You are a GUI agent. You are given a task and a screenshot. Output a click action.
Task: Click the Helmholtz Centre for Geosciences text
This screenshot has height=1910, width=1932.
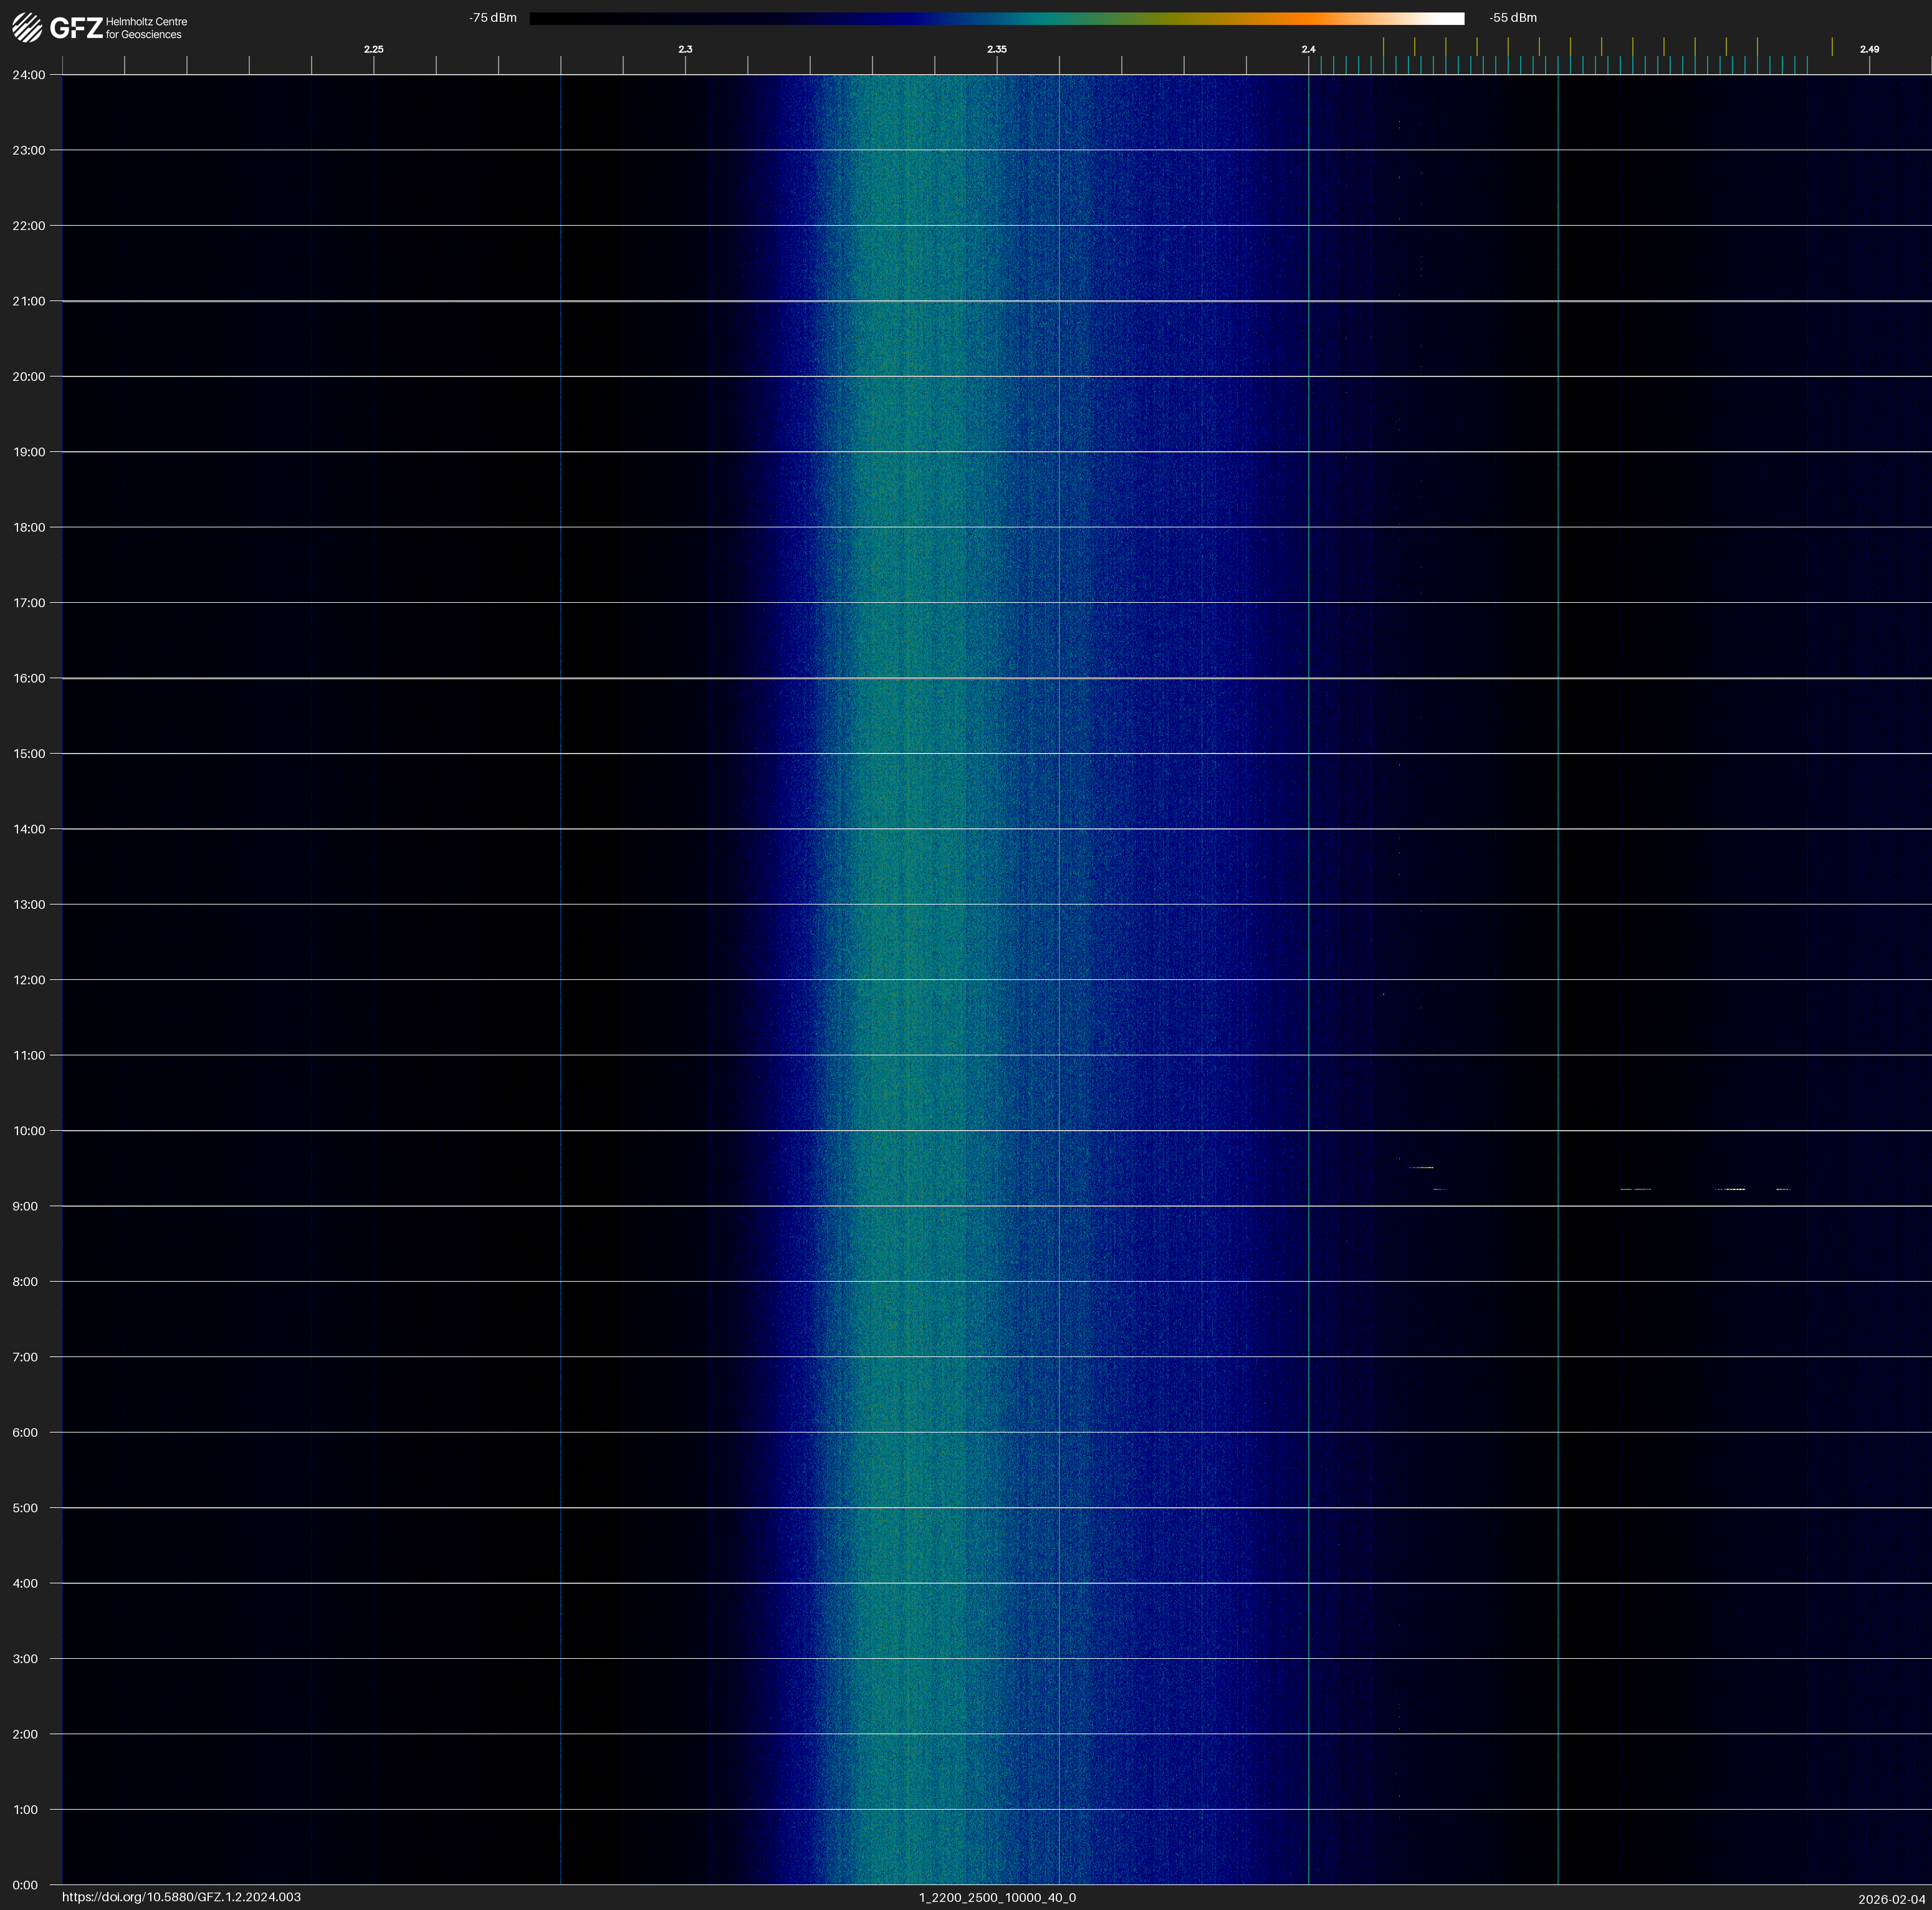[146, 28]
